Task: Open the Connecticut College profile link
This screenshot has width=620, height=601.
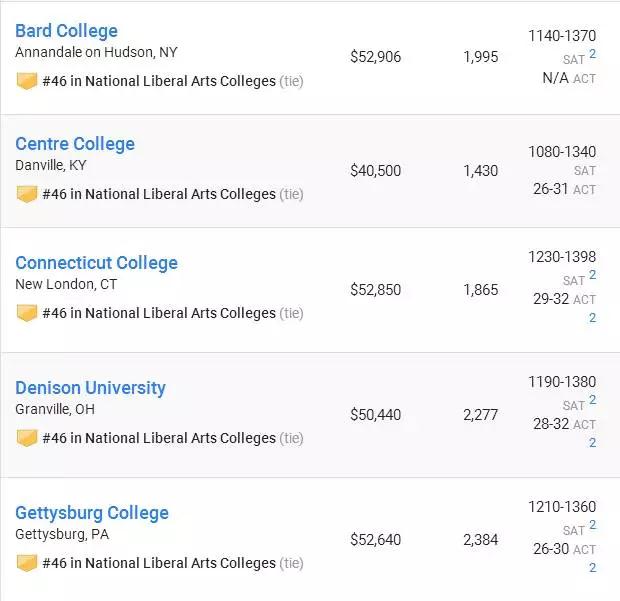Action: [96, 263]
